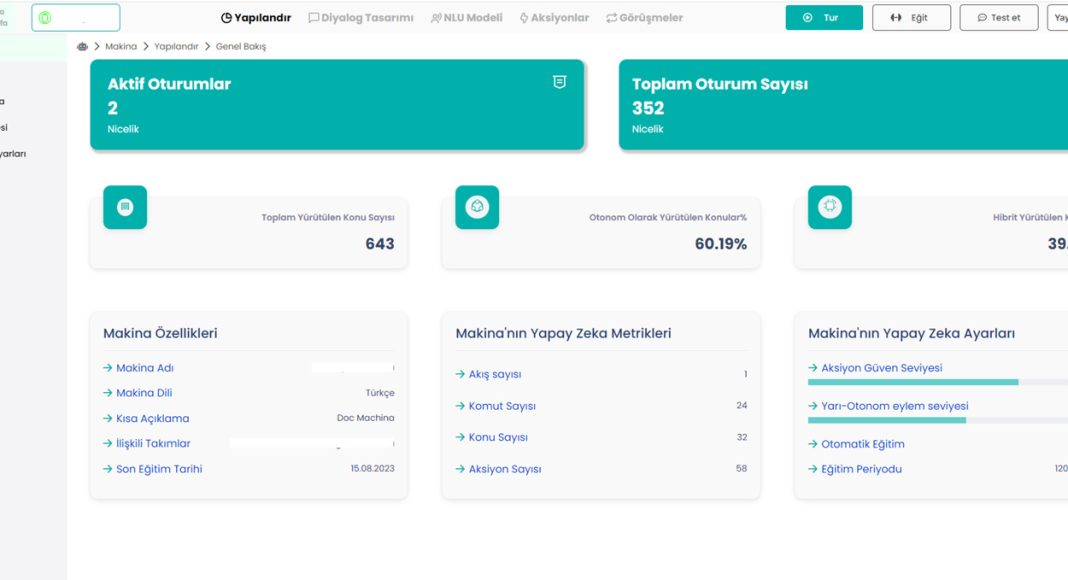Image resolution: width=1068 pixels, height=580 pixels.
Task: Open the Aksiyon Sayısı metric
Action: 601,469
